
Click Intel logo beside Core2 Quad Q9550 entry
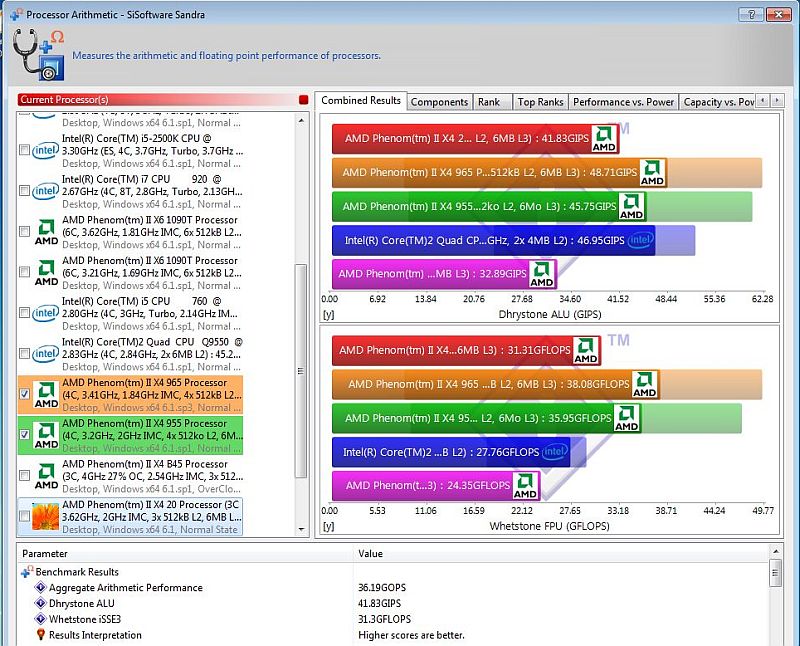[45, 354]
